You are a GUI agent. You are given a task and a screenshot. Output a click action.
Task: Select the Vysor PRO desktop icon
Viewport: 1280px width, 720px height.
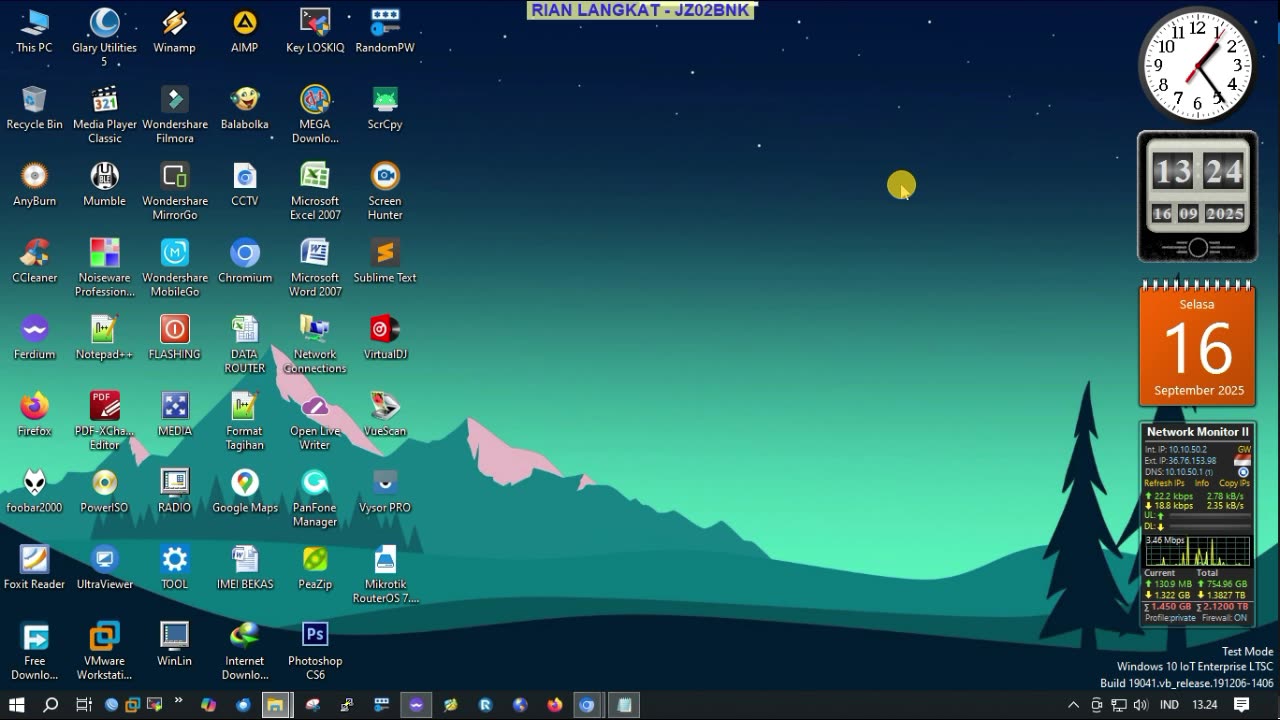[x=385, y=492]
